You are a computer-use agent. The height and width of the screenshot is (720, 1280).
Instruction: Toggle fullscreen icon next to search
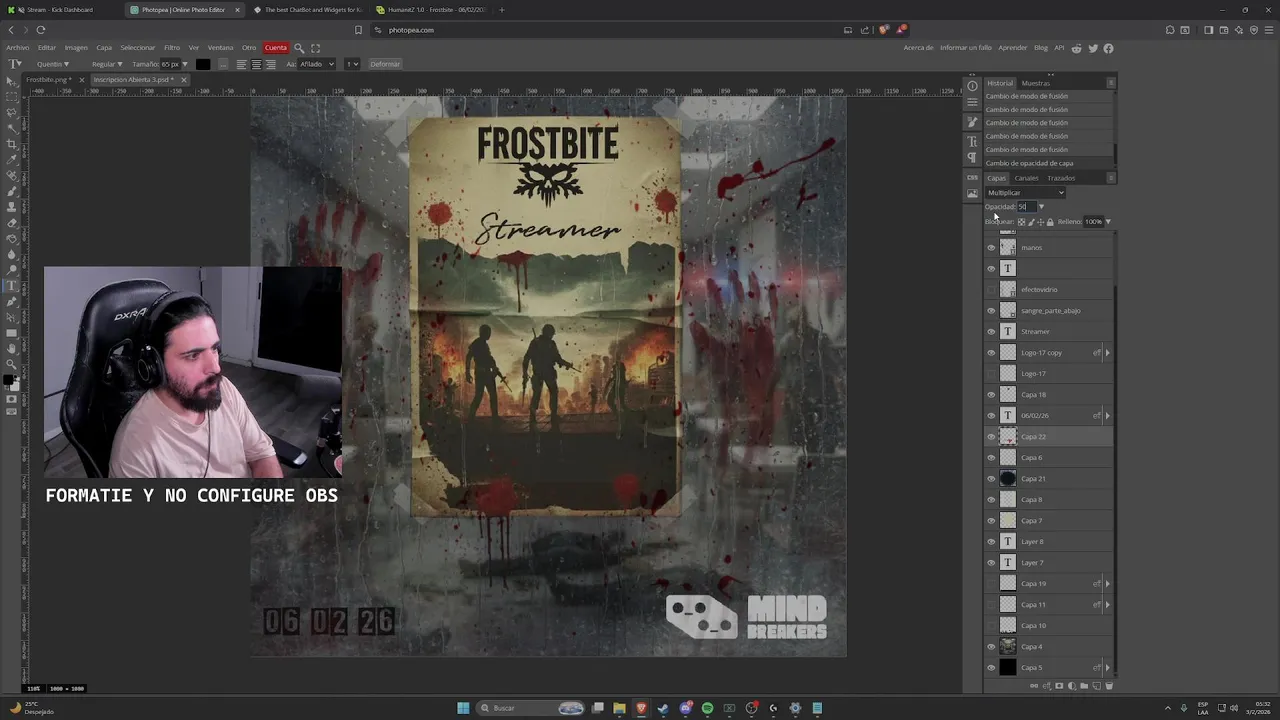pos(315,48)
